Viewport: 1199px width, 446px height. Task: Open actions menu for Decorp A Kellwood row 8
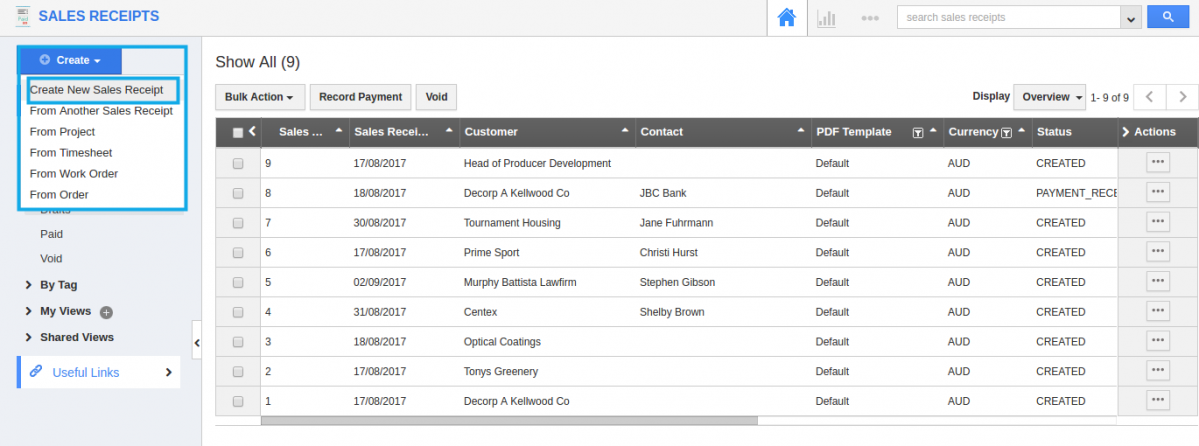pos(1157,192)
